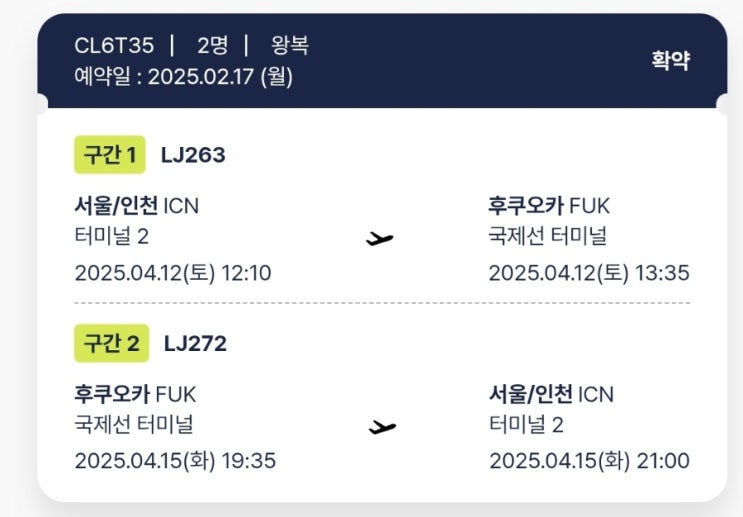Click the 예약일 2025.02.17 booking date
The height and width of the screenshot is (517, 743).
coord(183,76)
